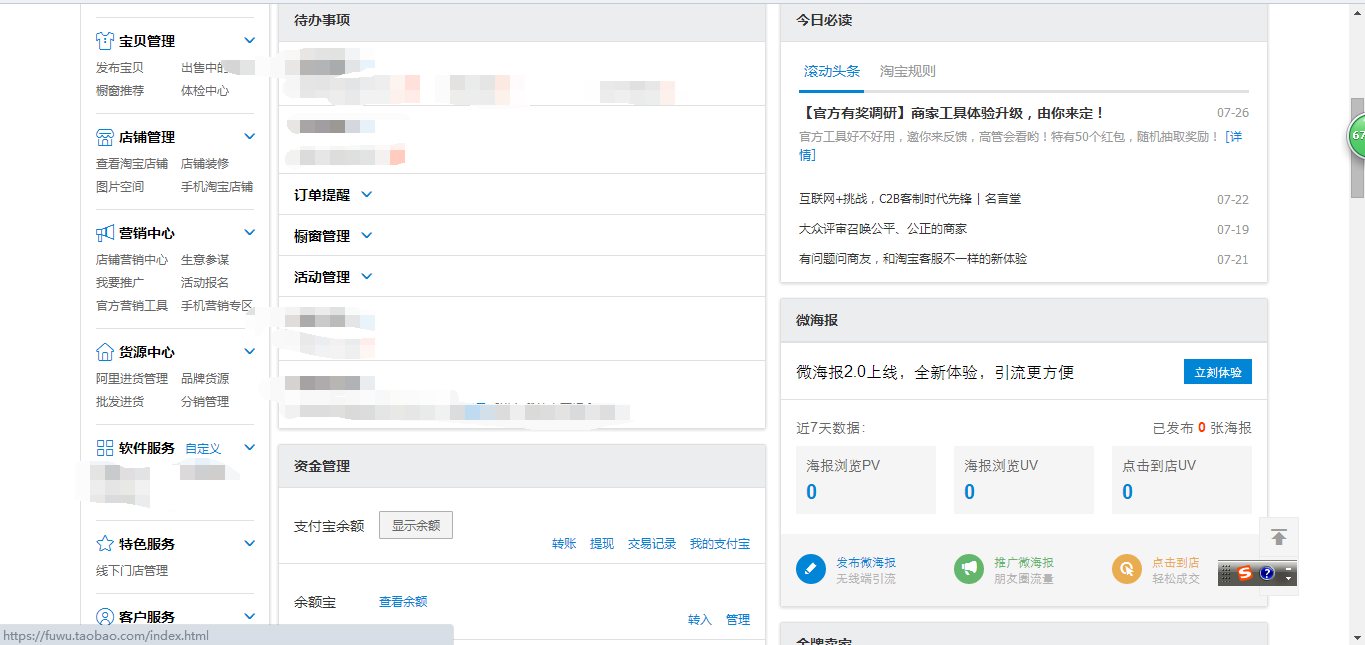Click the 管理 link for 余额宝
The height and width of the screenshot is (645, 1365).
click(738, 620)
